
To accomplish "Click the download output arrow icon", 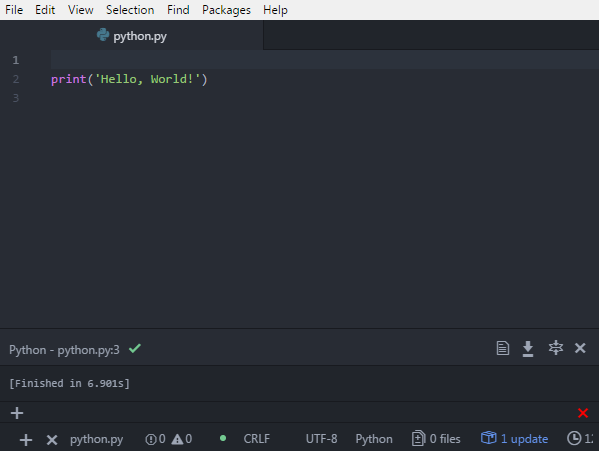I will 528,349.
